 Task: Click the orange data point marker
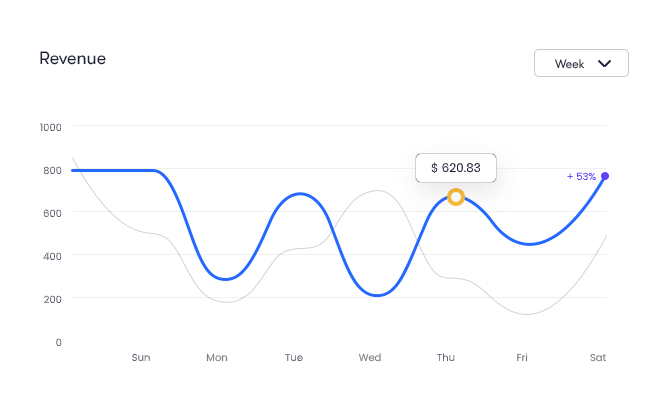tap(456, 197)
